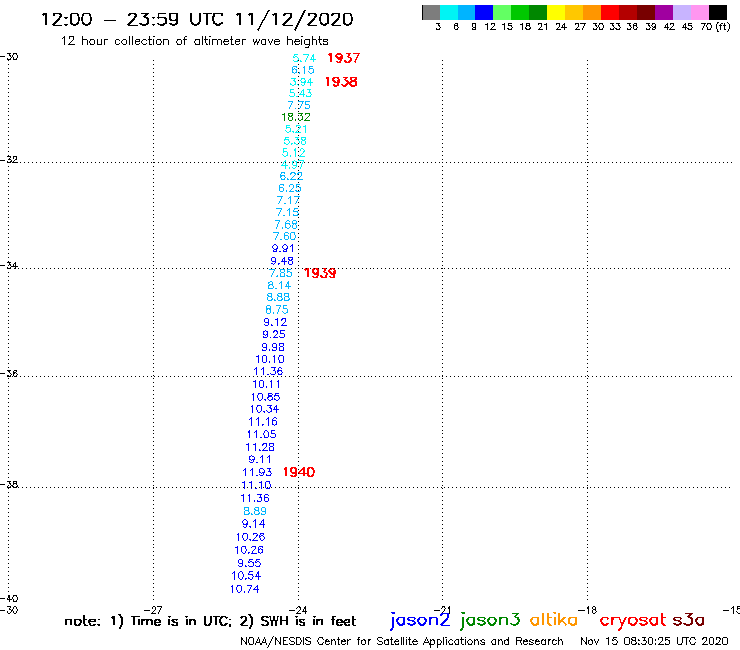
Task: Click the -36 latitude axis label
Action: click(x=9, y=373)
